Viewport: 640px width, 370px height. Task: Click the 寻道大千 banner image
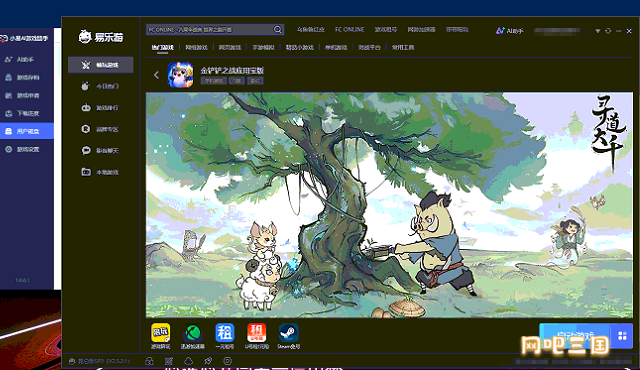point(389,205)
